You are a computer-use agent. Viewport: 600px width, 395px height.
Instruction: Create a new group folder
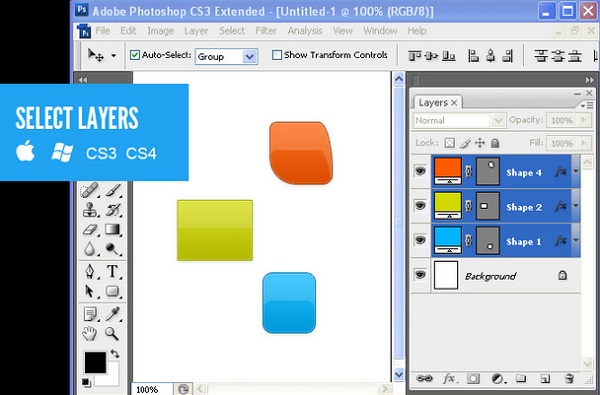click(x=521, y=379)
